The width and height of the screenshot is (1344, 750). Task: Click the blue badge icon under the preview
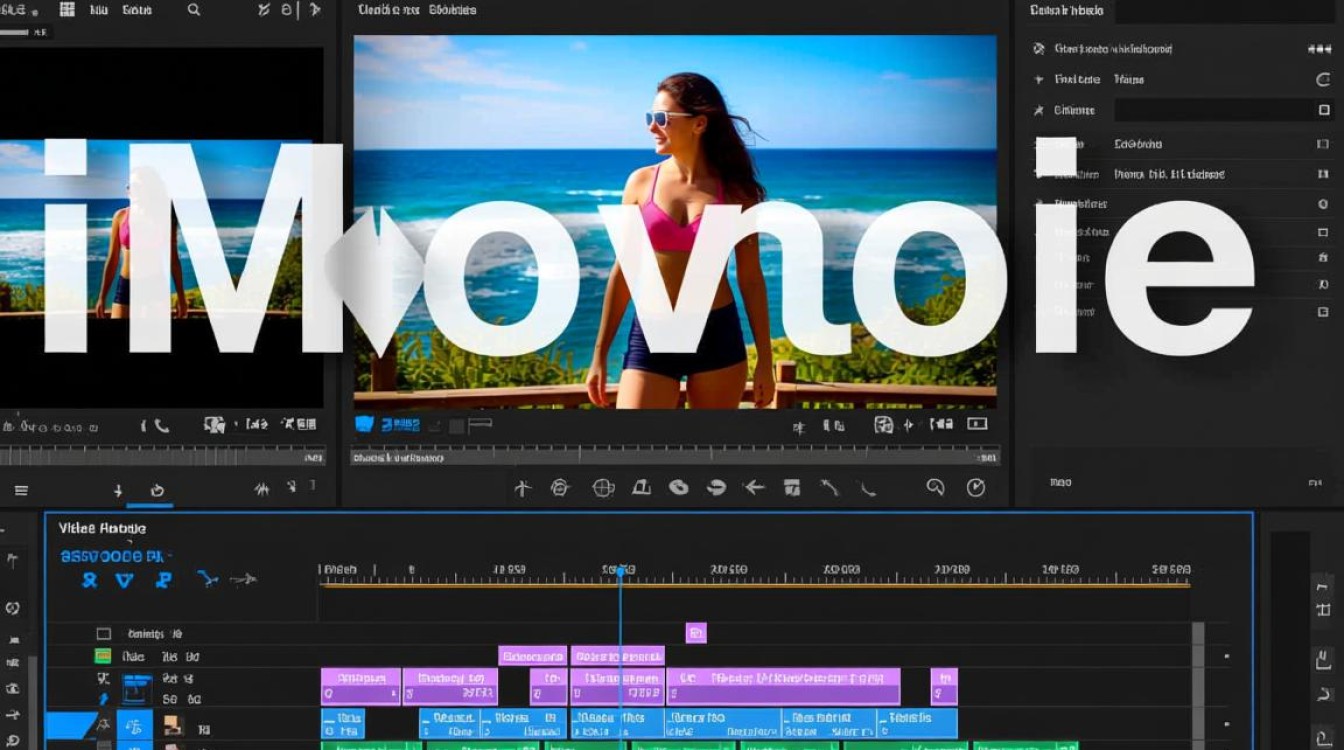[364, 424]
